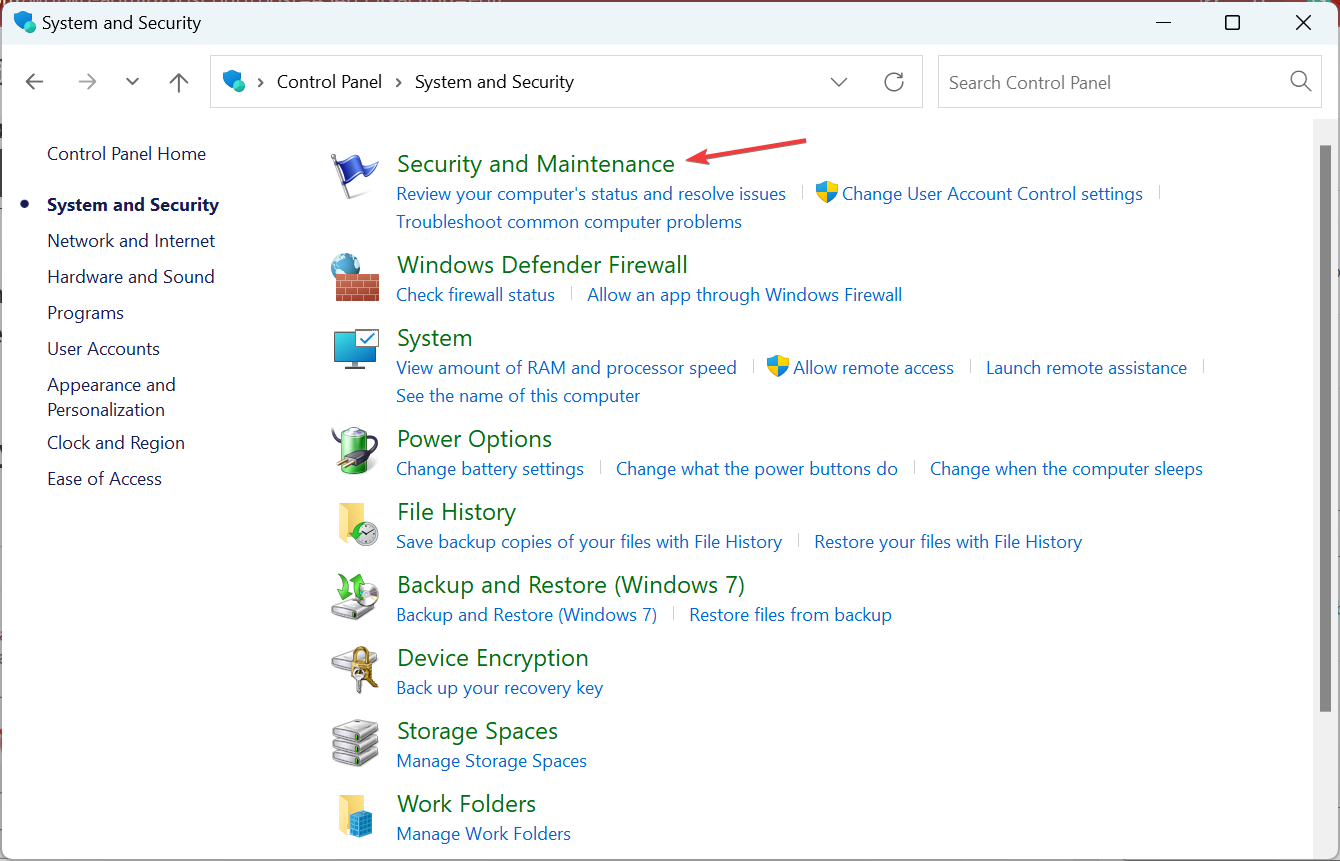The image size is (1340, 861).
Task: Click Restore your files with File History
Action: coord(948,542)
